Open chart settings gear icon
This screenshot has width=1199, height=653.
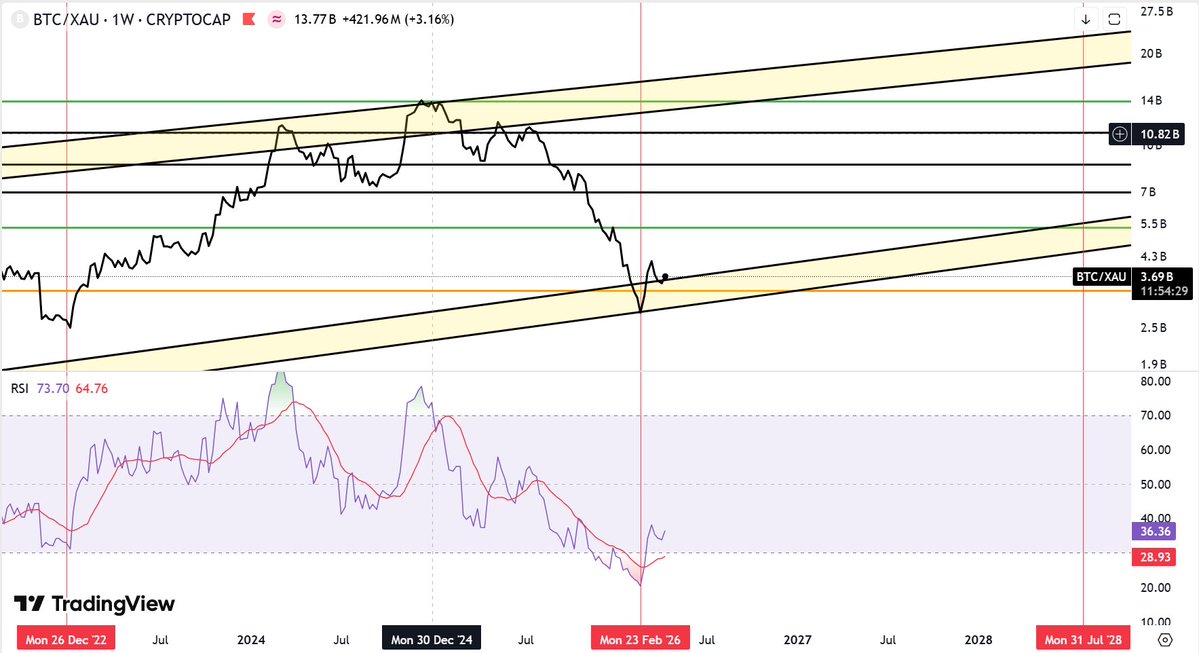[1165, 639]
